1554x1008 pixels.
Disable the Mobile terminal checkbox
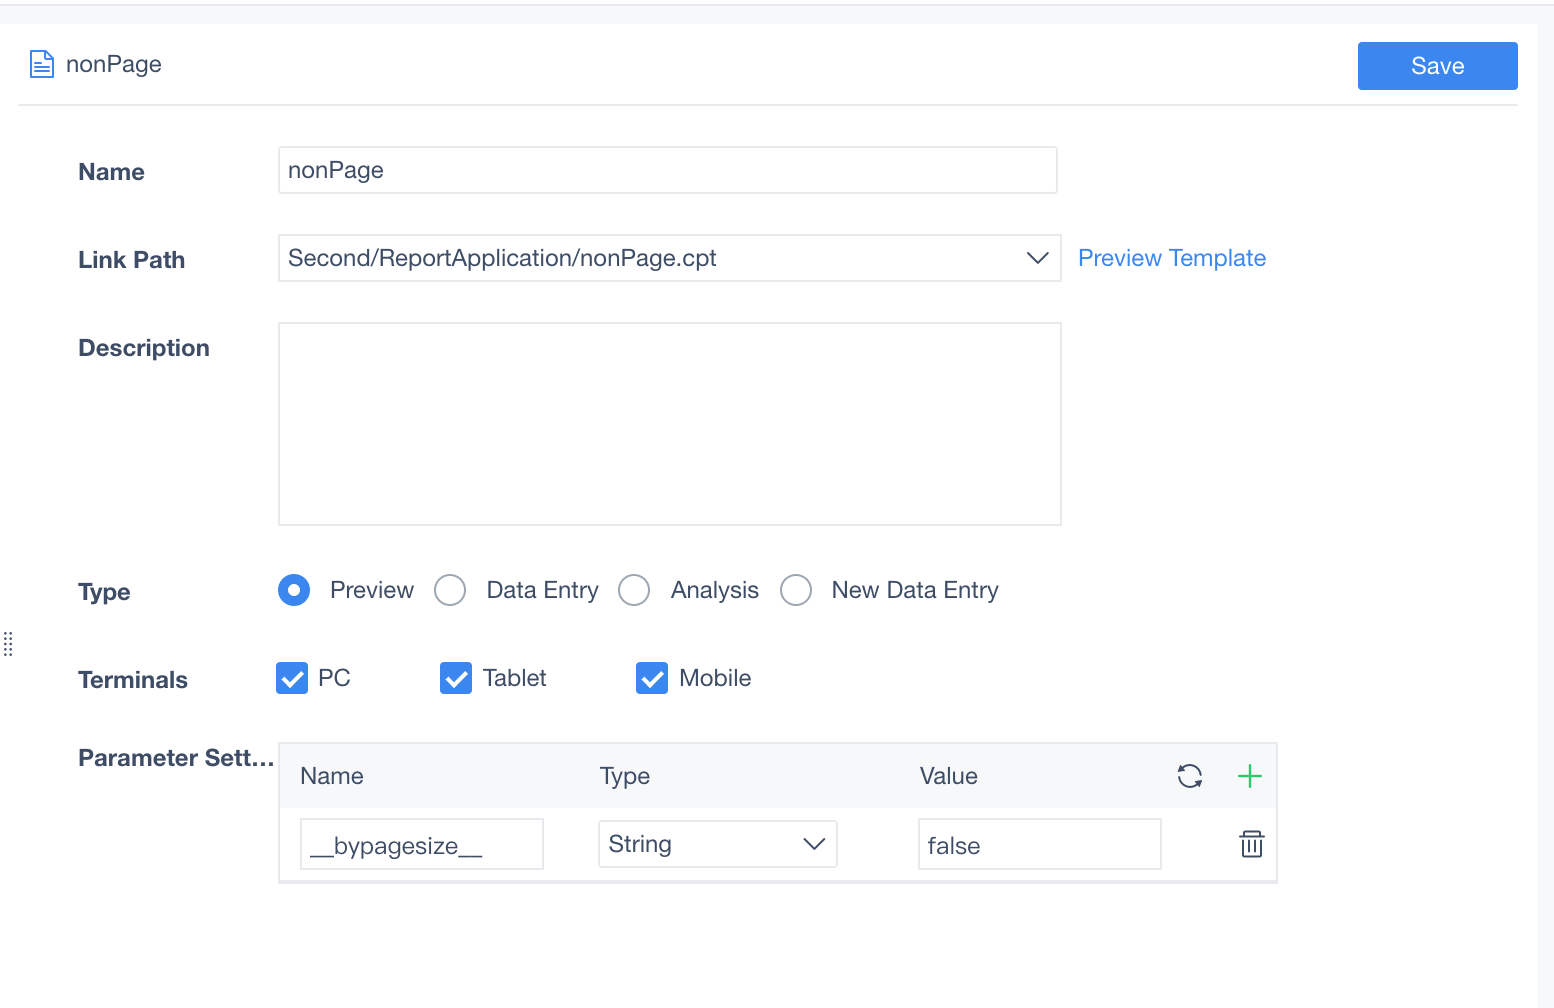pos(651,678)
